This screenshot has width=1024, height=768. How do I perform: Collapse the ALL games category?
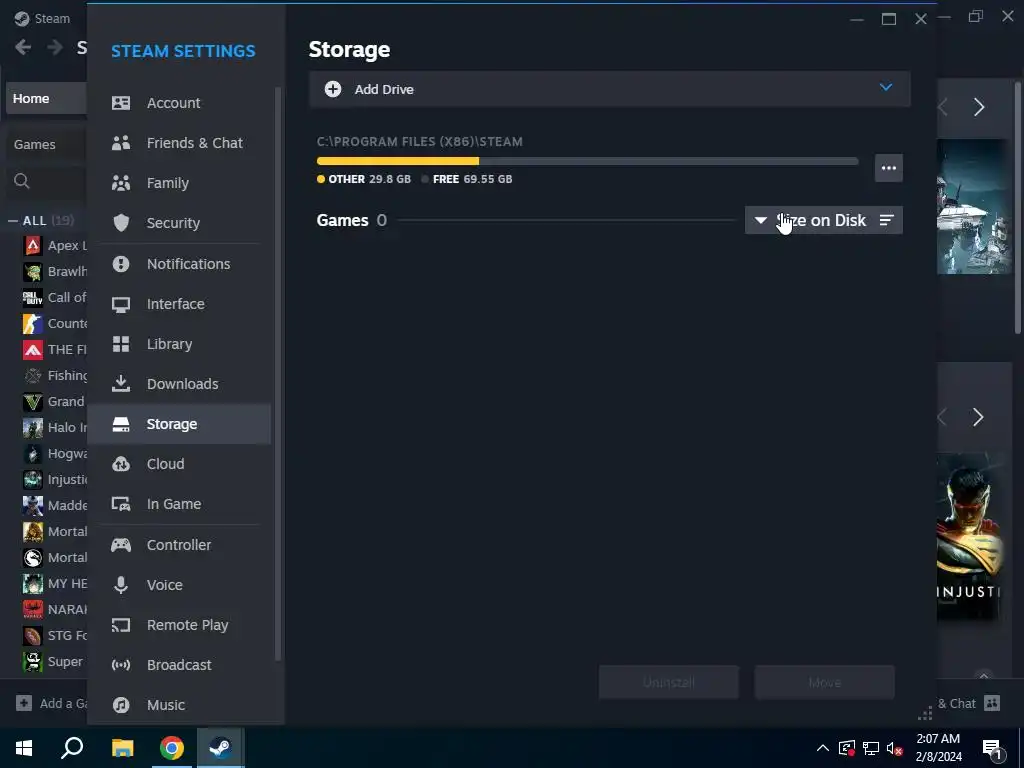pyautogui.click(x=13, y=221)
